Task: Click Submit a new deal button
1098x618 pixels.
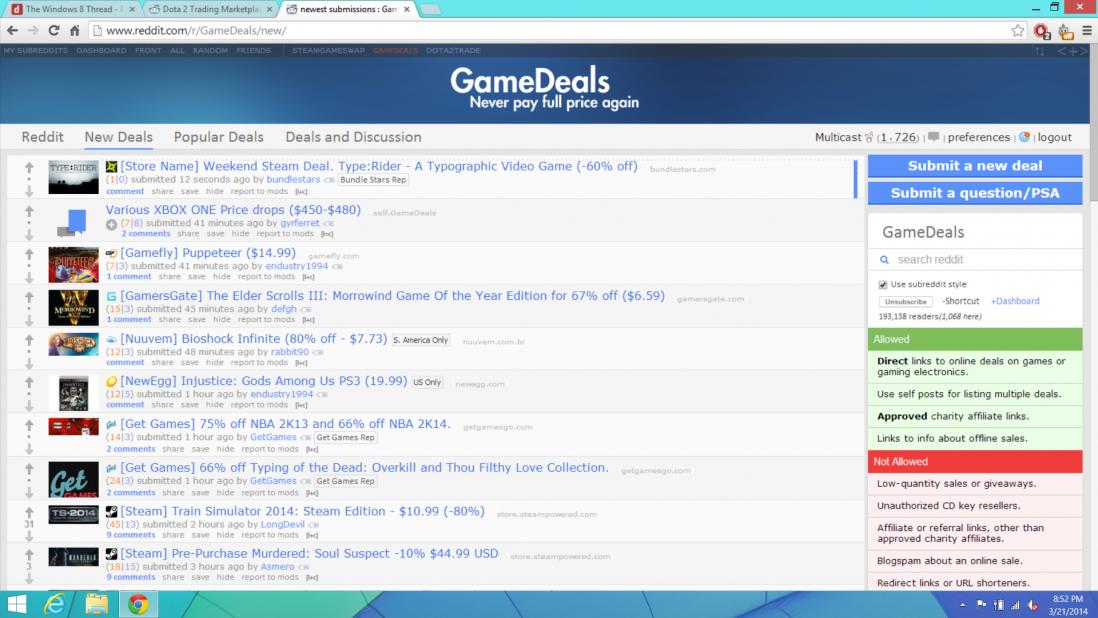Action: pyautogui.click(x=974, y=166)
